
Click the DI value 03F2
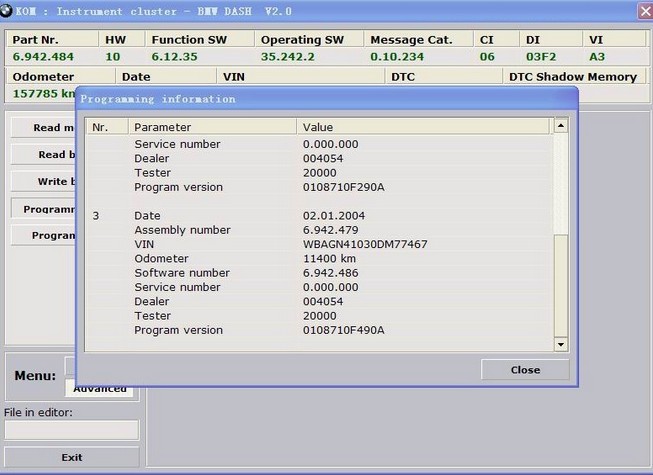coord(541,57)
